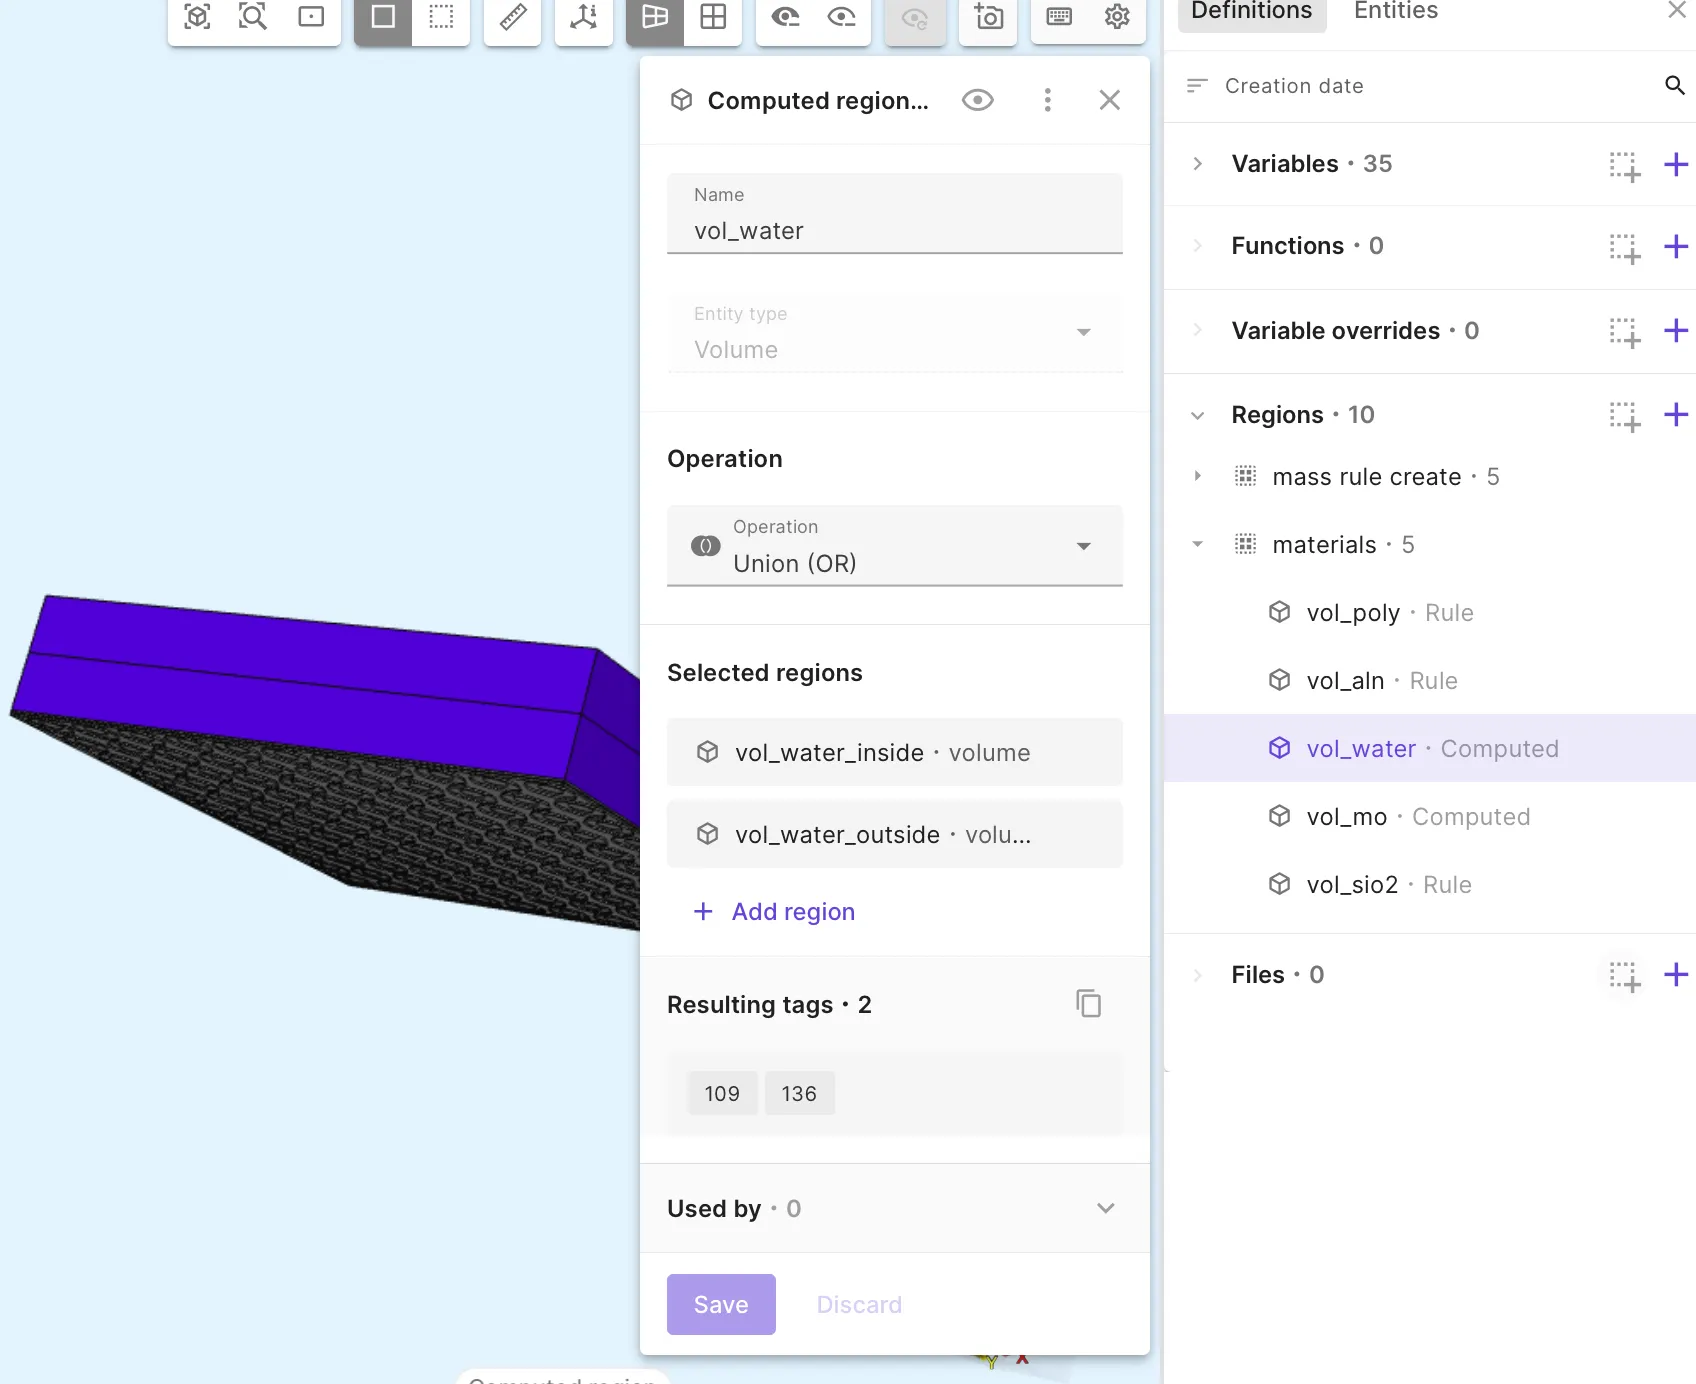The image size is (1696, 1384).
Task: Switch to orthographic grid view
Action: pyautogui.click(x=713, y=17)
